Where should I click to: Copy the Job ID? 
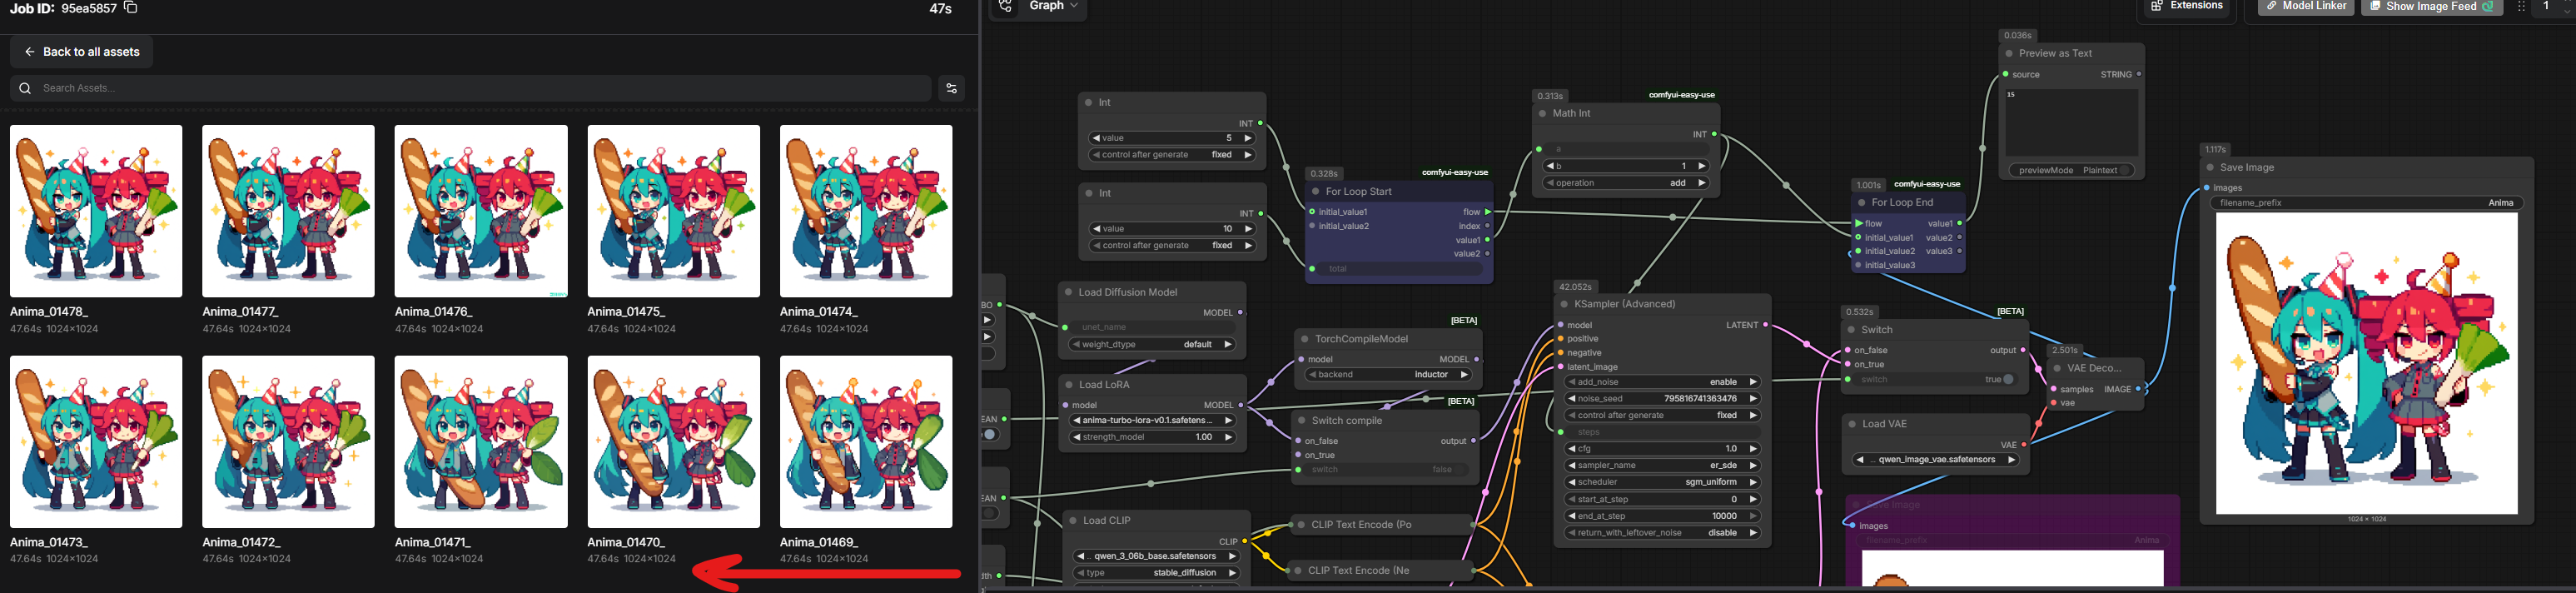click(130, 8)
